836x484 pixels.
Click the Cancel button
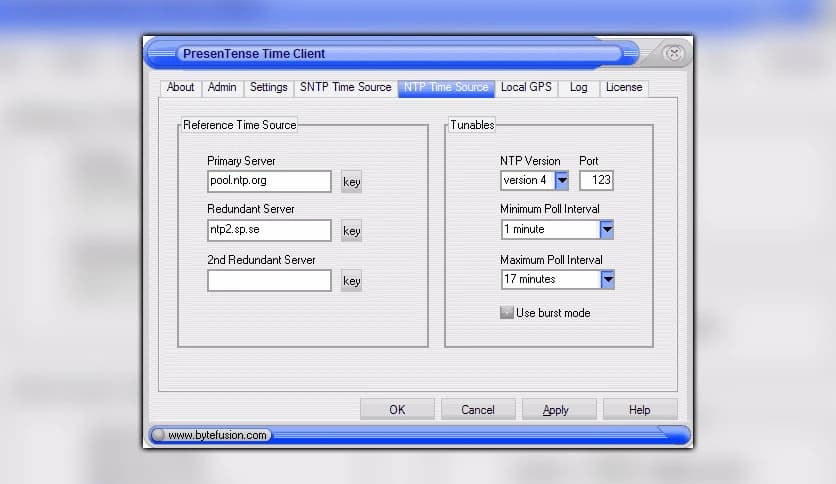pos(478,409)
